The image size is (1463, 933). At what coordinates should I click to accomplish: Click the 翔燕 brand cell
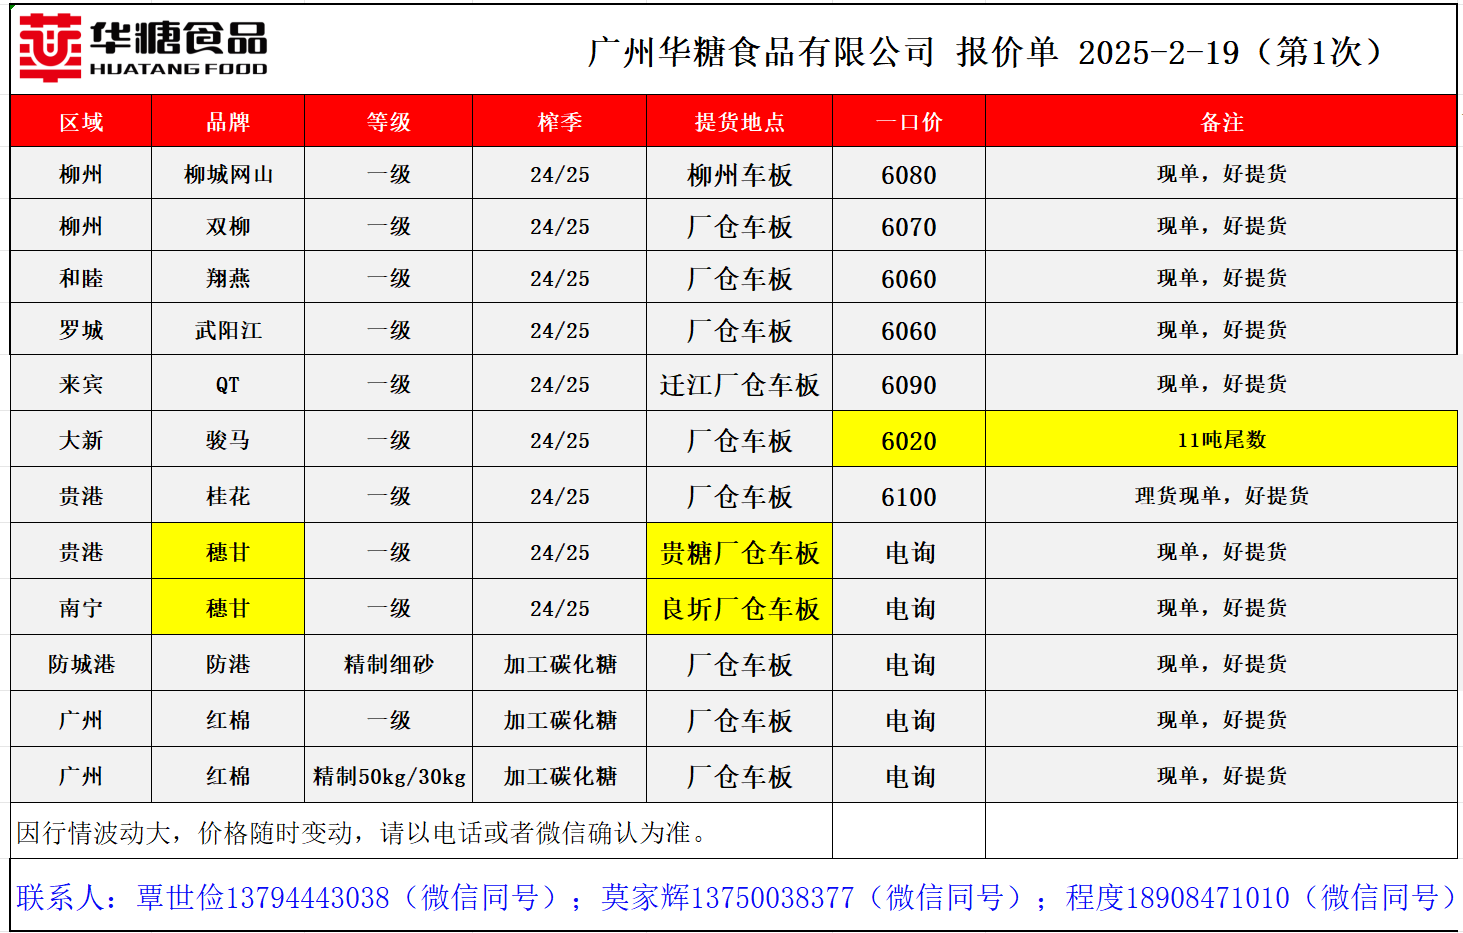point(228,279)
